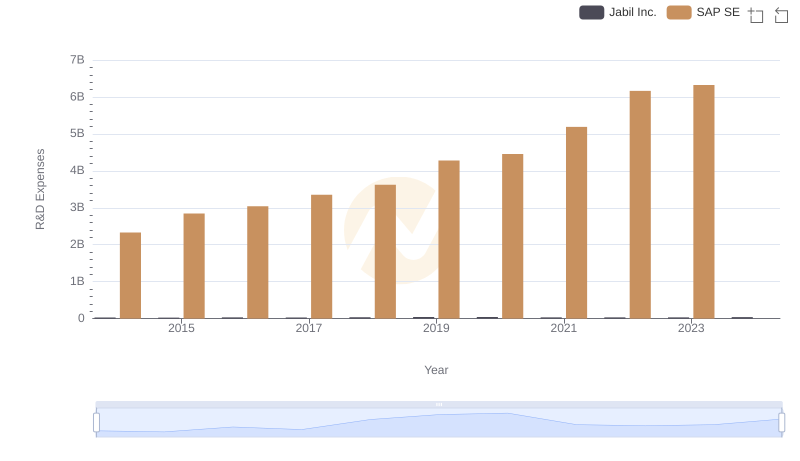Viewport: 800px width, 461px height.
Task: Click the trend preview inside the zoom slider
Action: coord(439,423)
